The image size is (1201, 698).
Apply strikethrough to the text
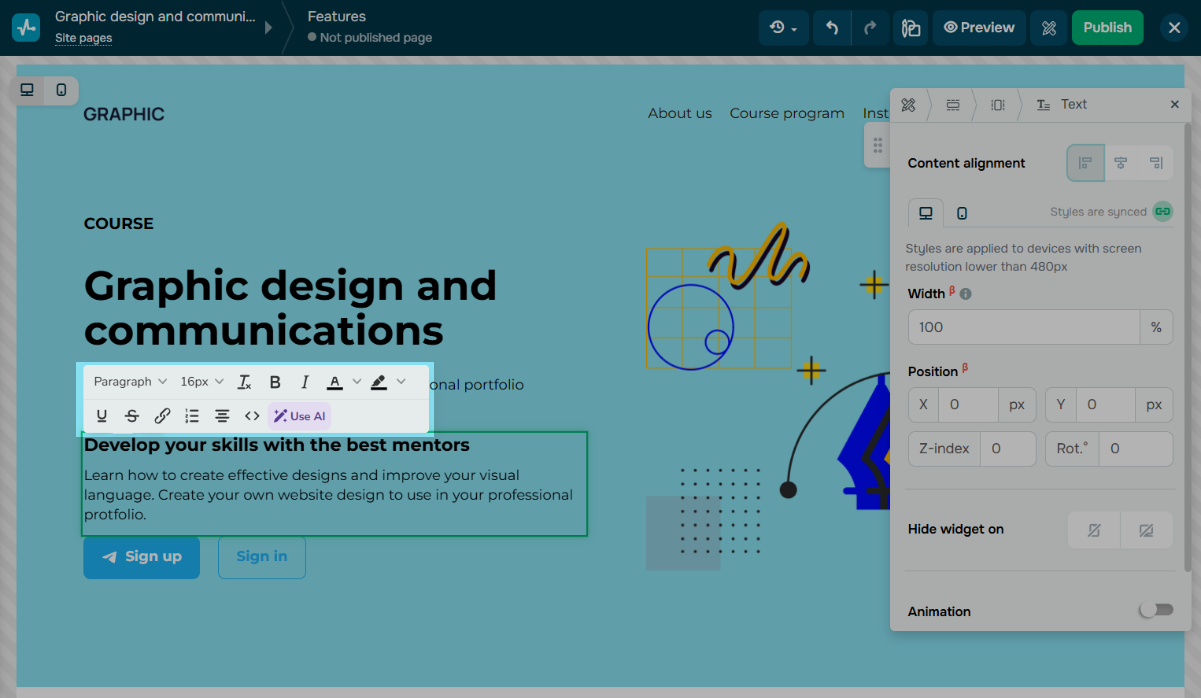(132, 416)
